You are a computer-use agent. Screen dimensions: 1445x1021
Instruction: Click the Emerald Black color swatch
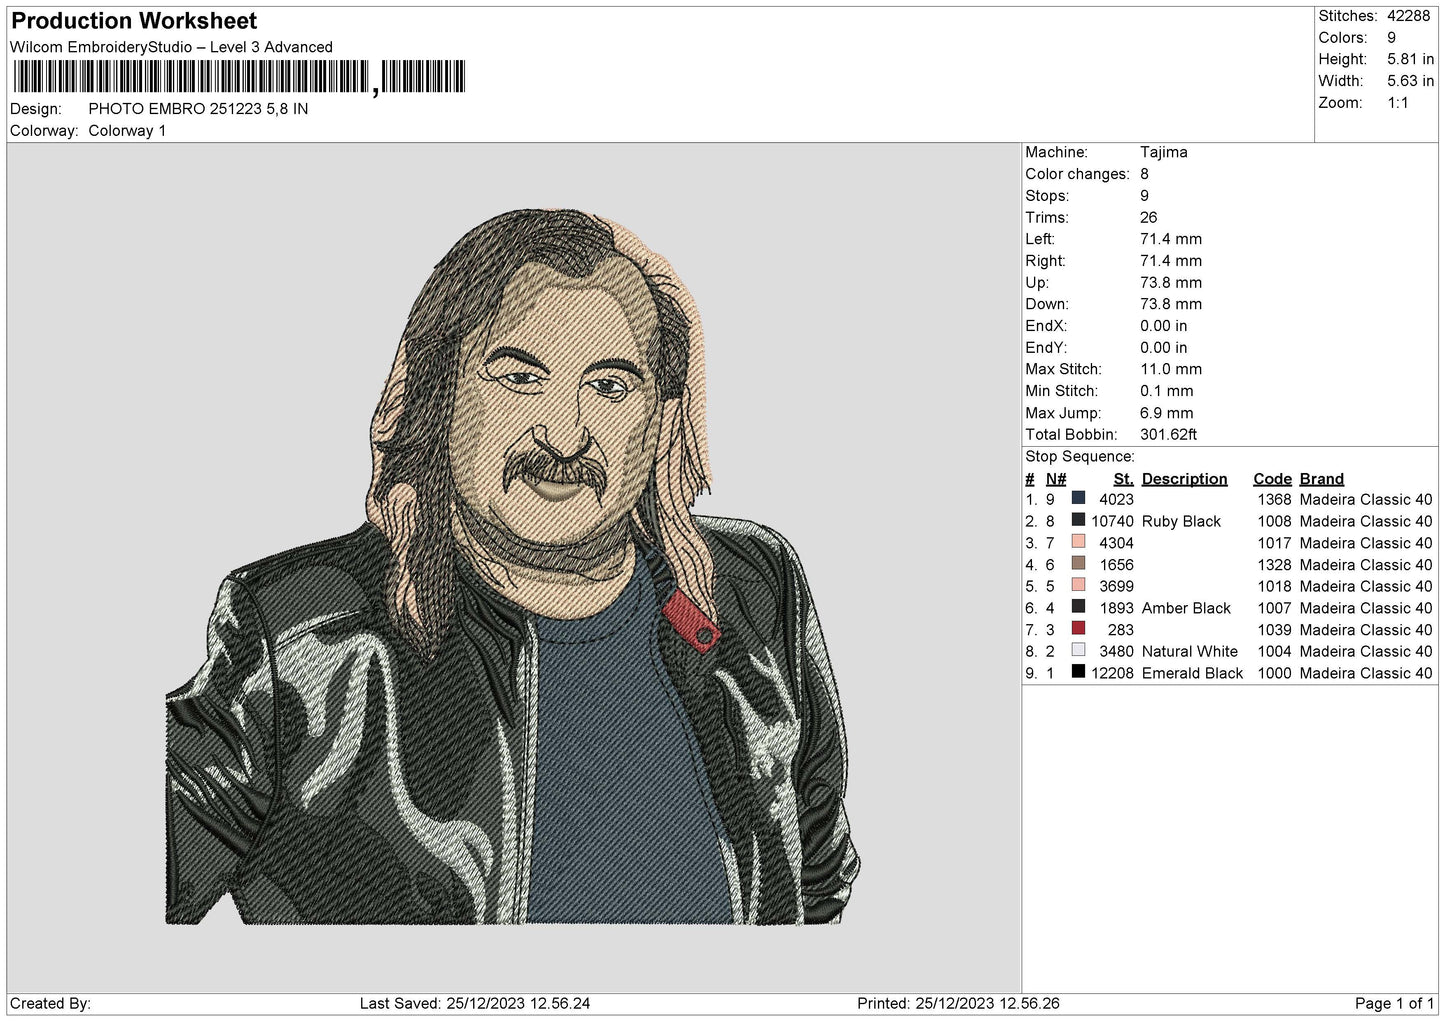1078,672
